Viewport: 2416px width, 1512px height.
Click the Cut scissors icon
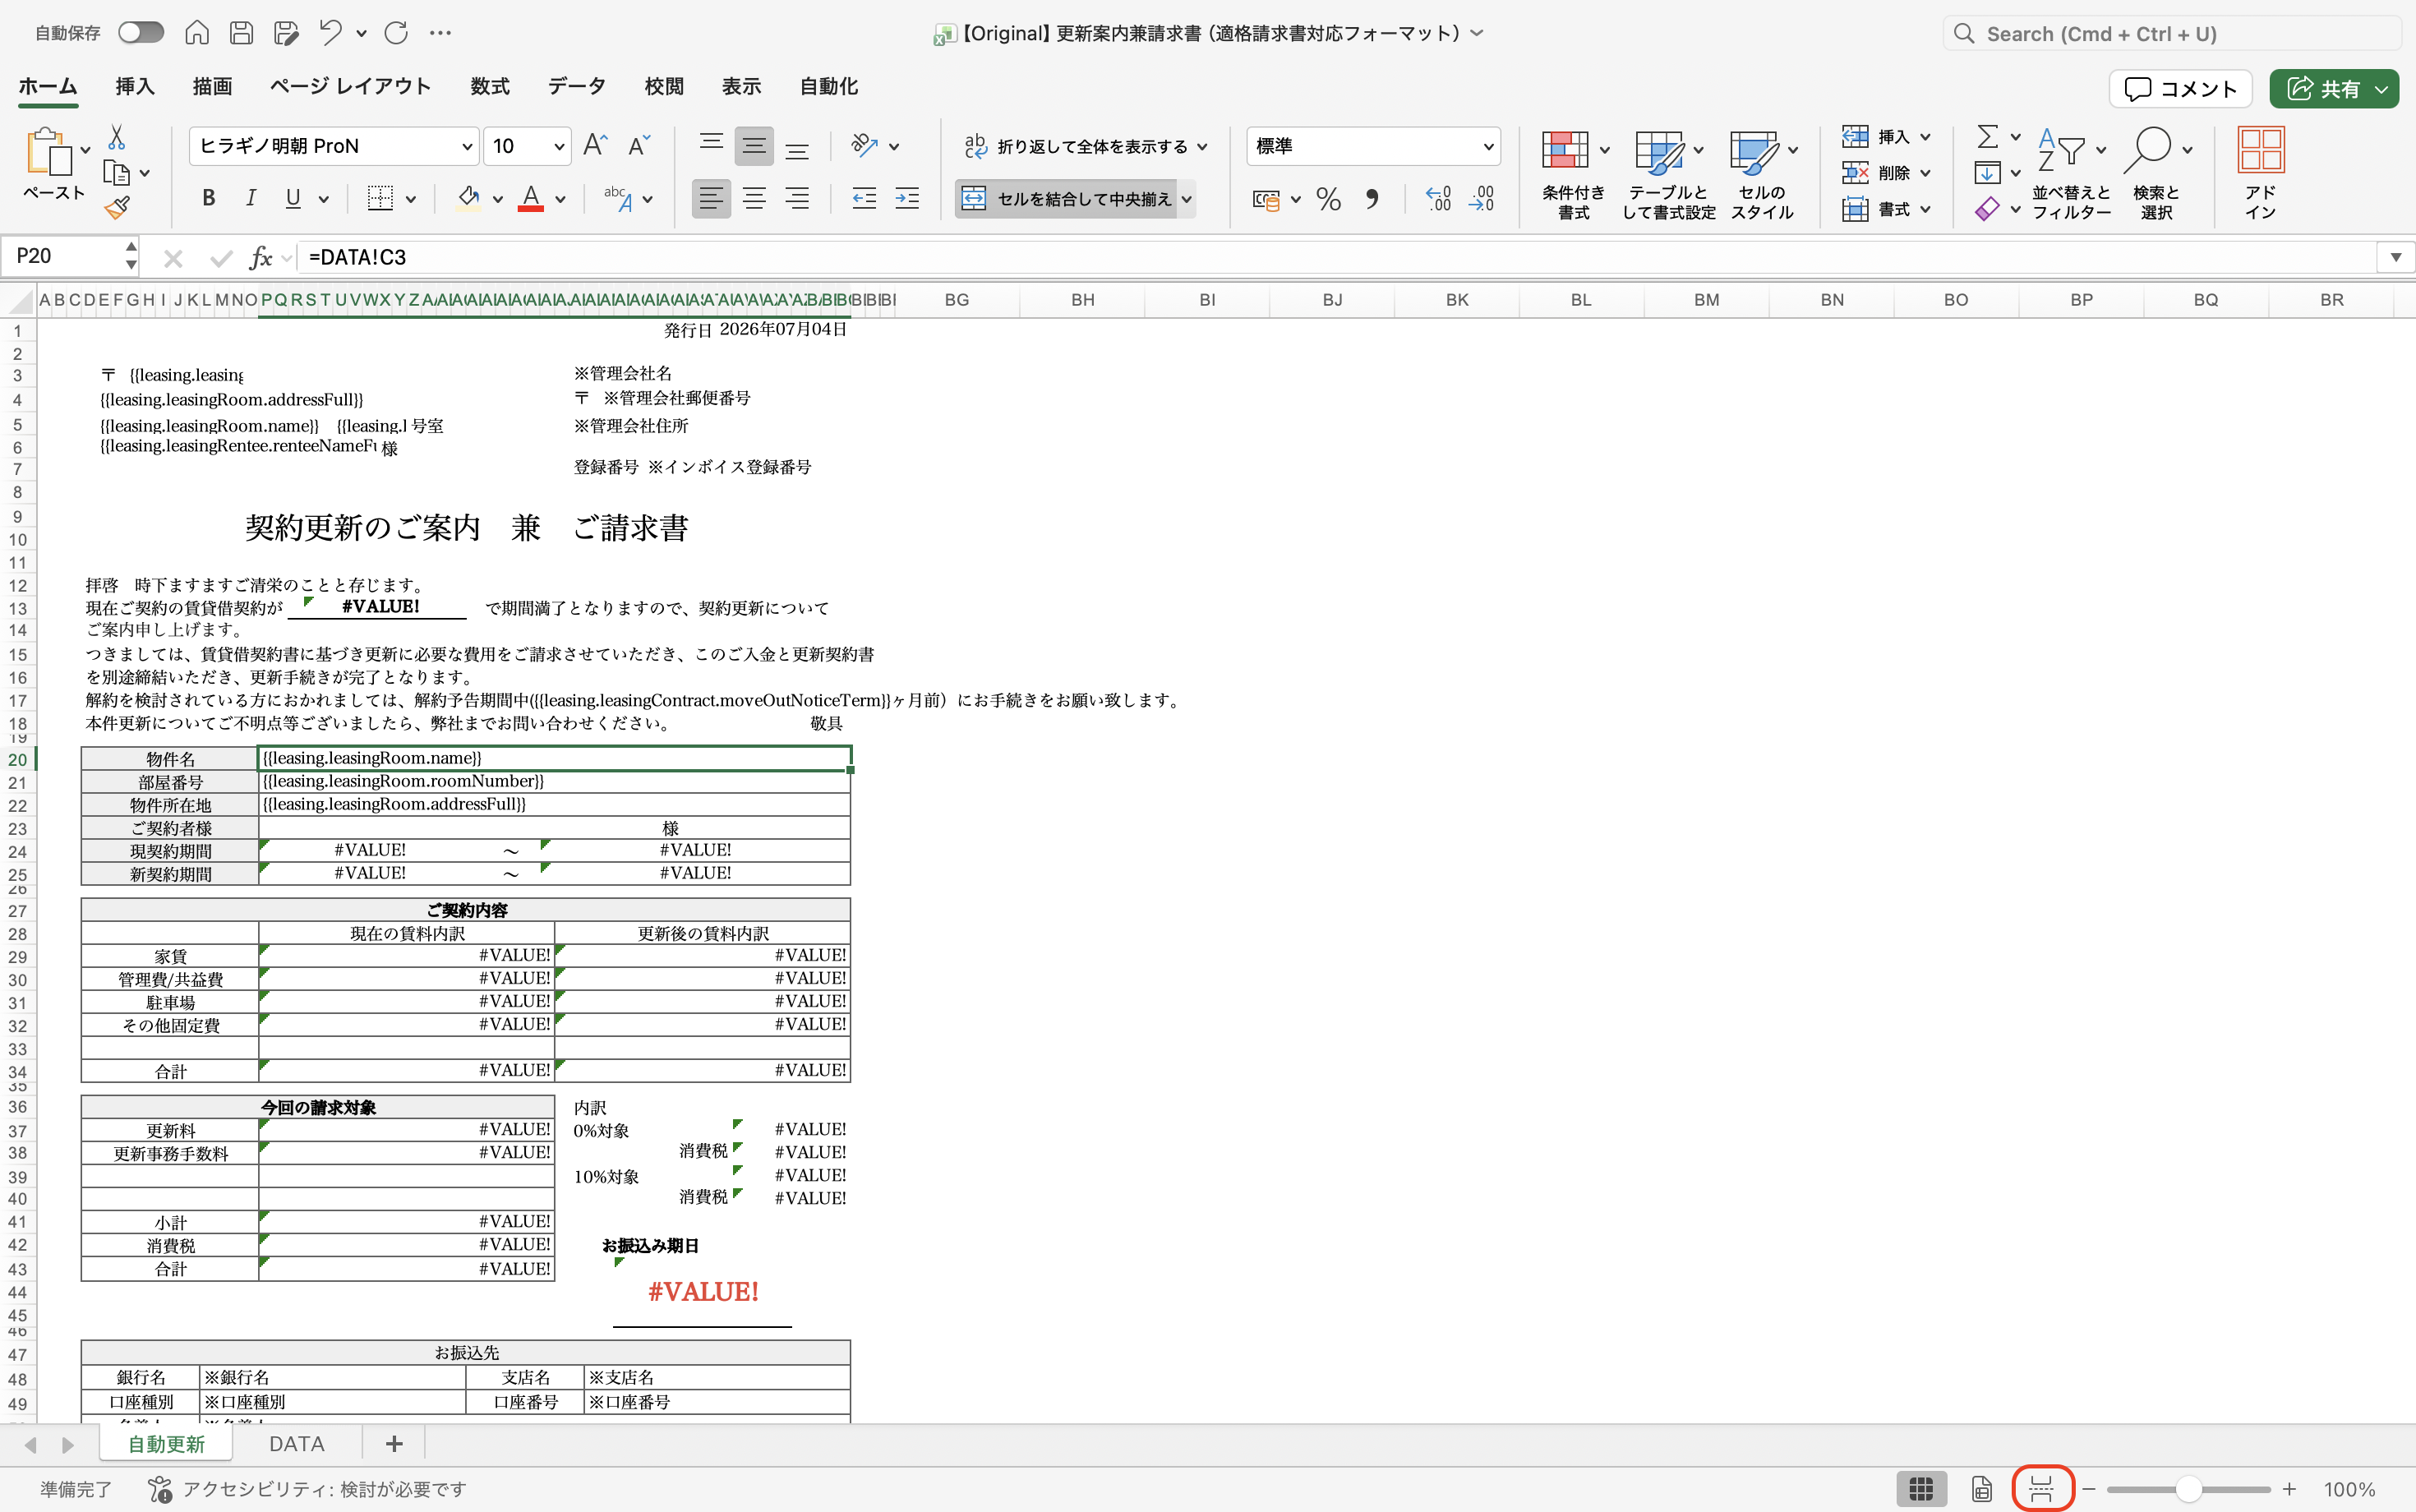(x=117, y=138)
